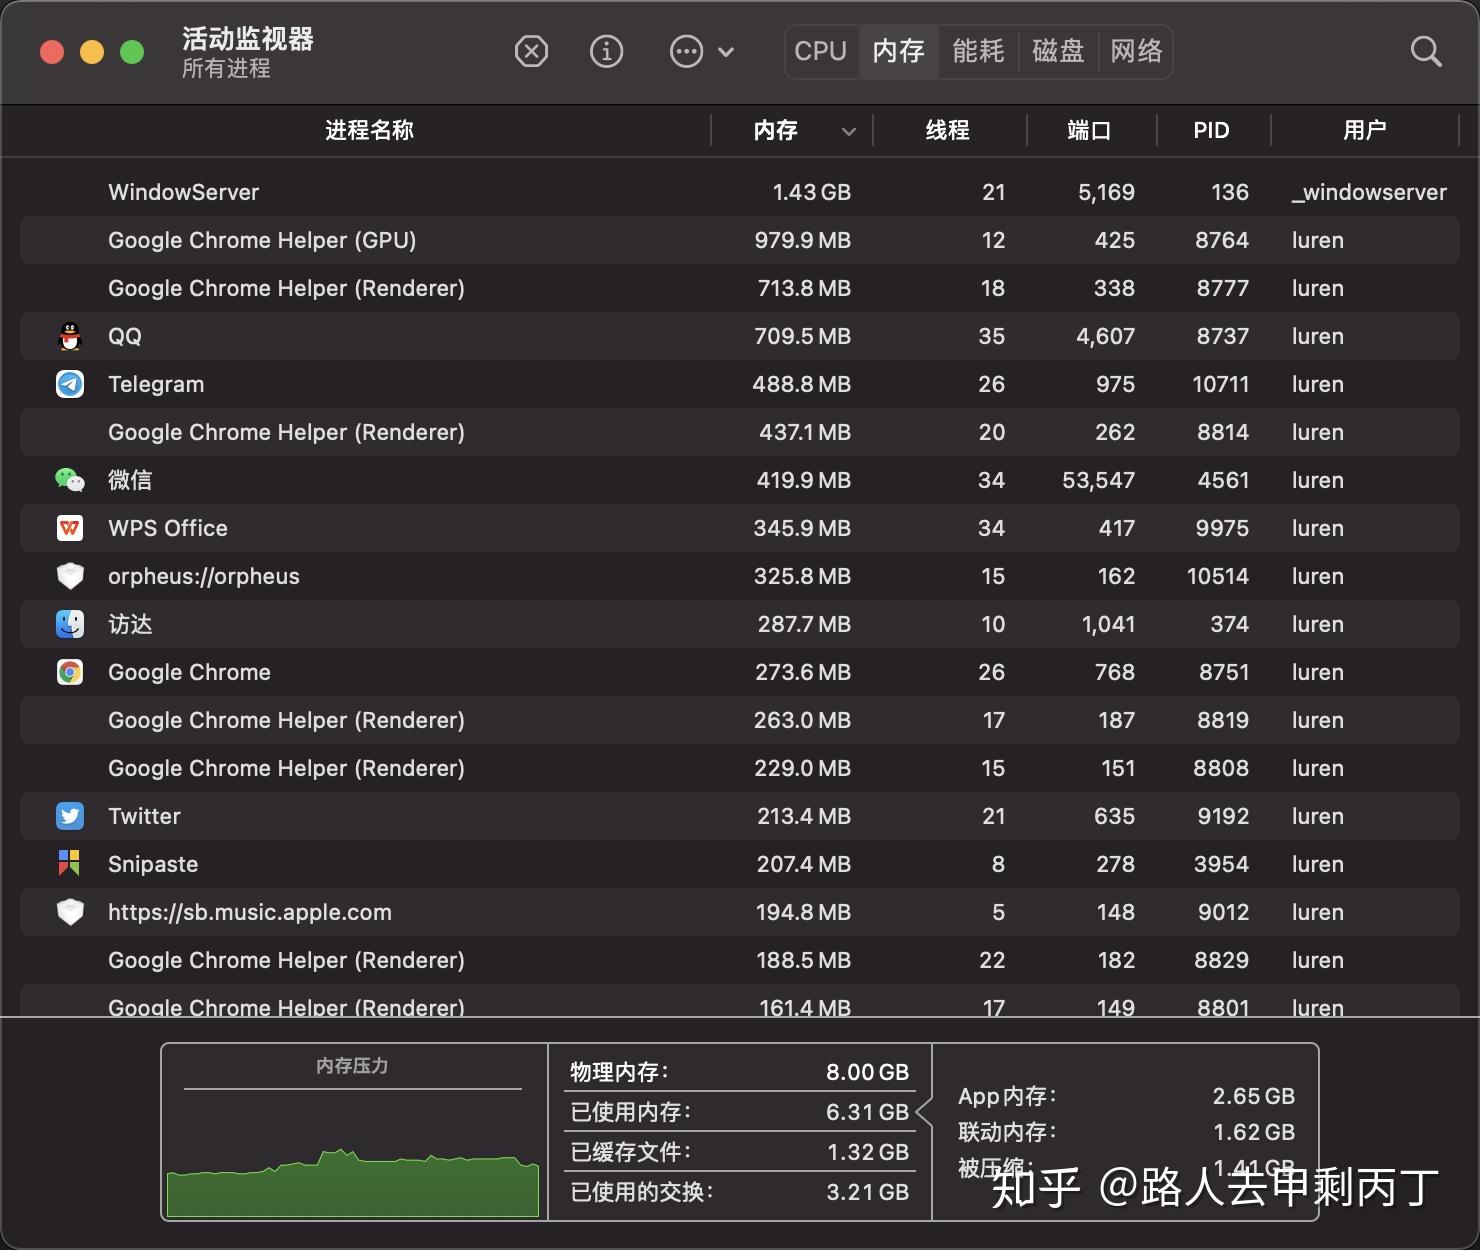Click the 访达 Finder icon
Screen dimensions: 1480x1250
(x=70, y=624)
